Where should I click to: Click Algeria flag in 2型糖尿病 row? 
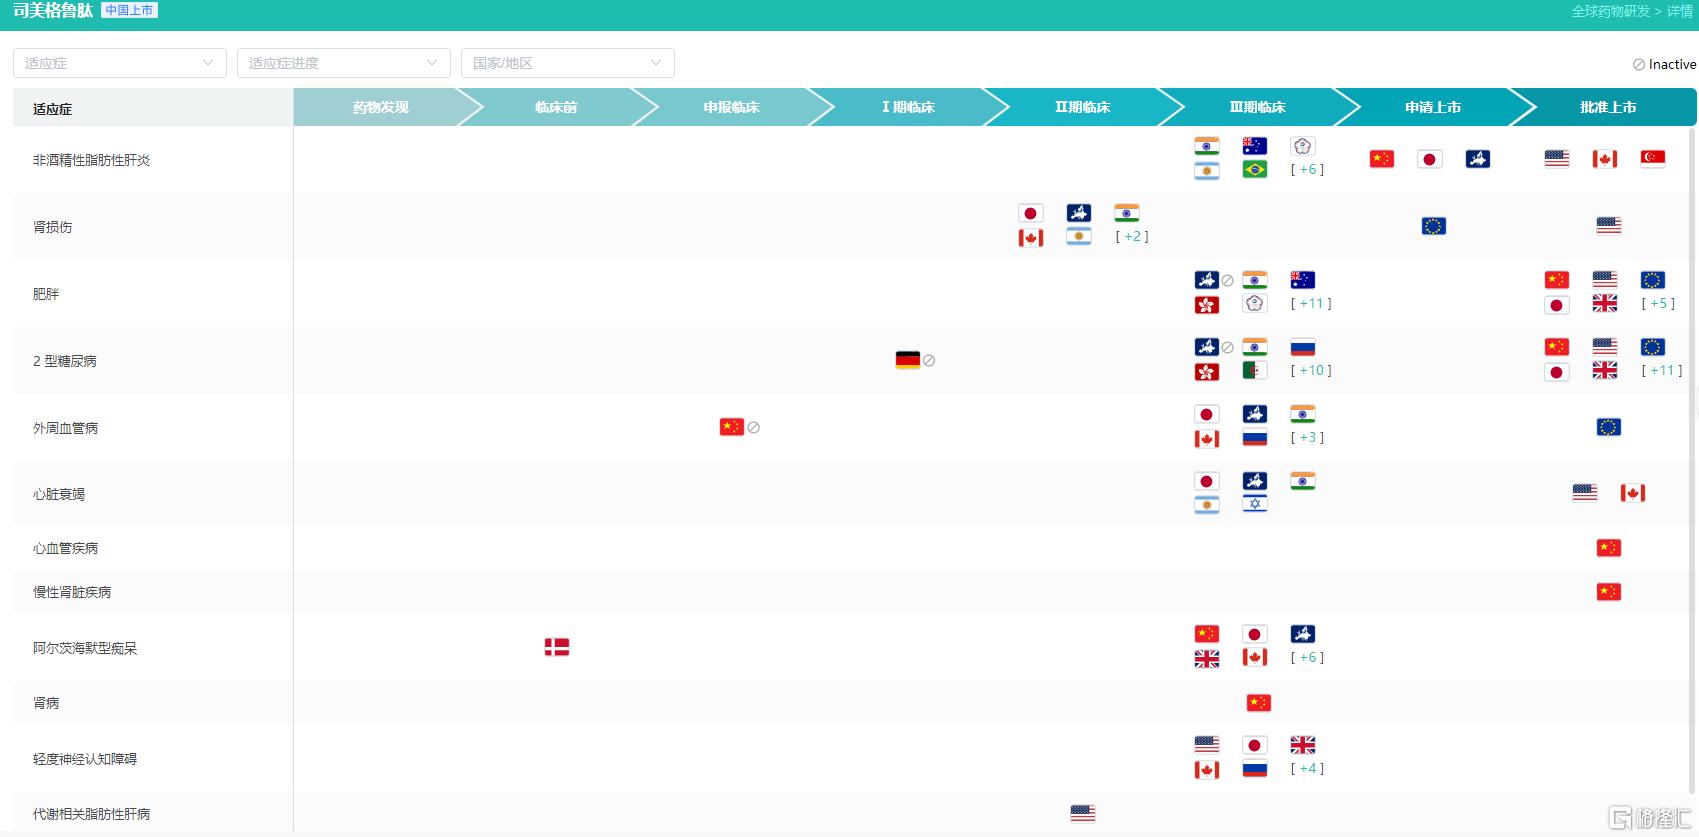pos(1255,371)
